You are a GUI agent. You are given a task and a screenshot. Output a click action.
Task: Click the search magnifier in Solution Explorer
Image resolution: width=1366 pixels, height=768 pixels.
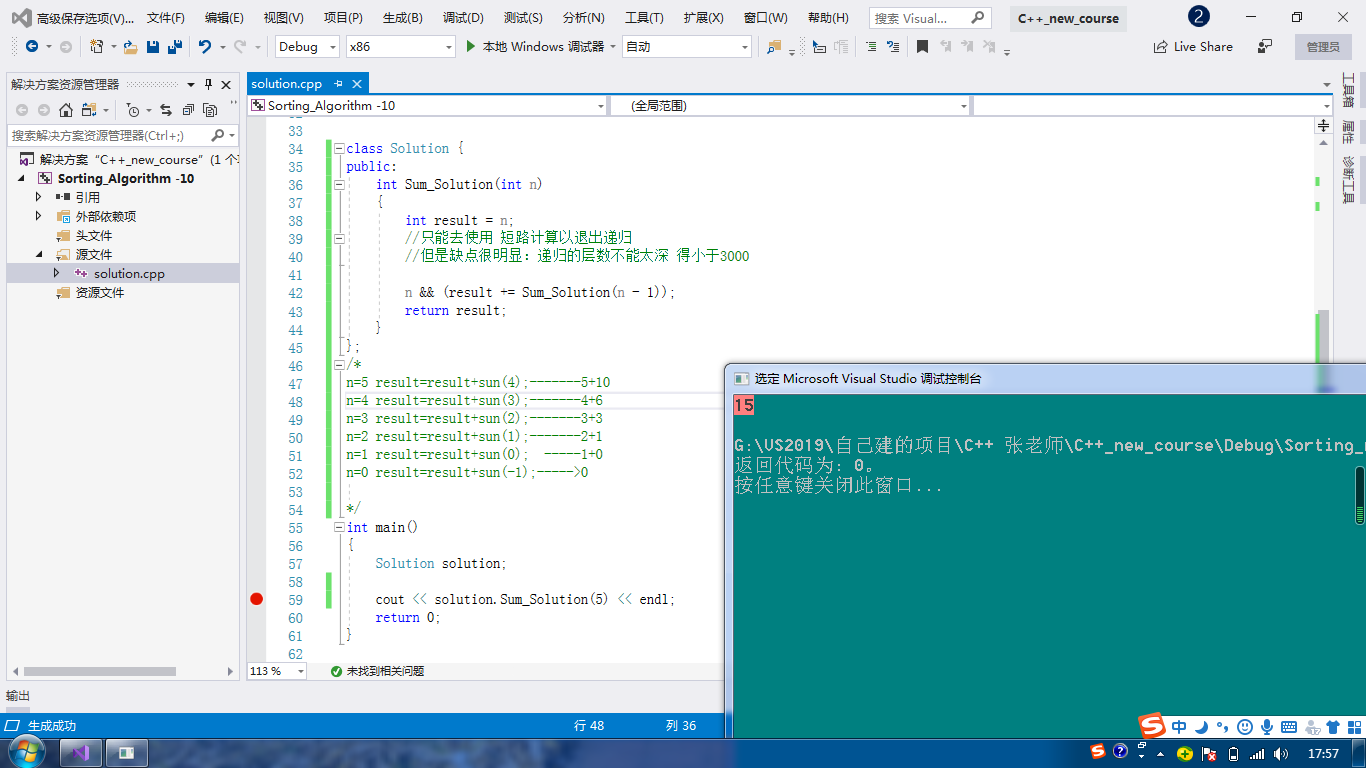coord(218,135)
